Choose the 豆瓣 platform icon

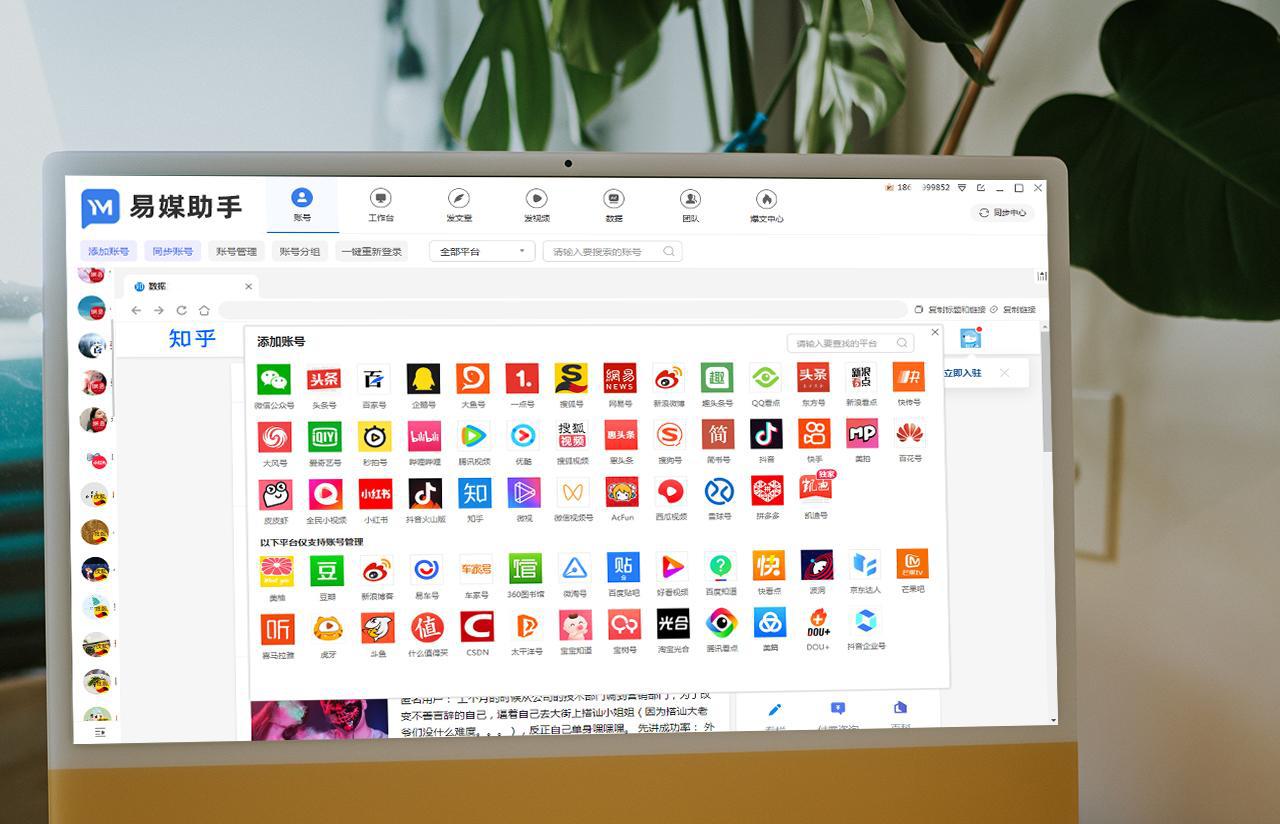tap(326, 571)
